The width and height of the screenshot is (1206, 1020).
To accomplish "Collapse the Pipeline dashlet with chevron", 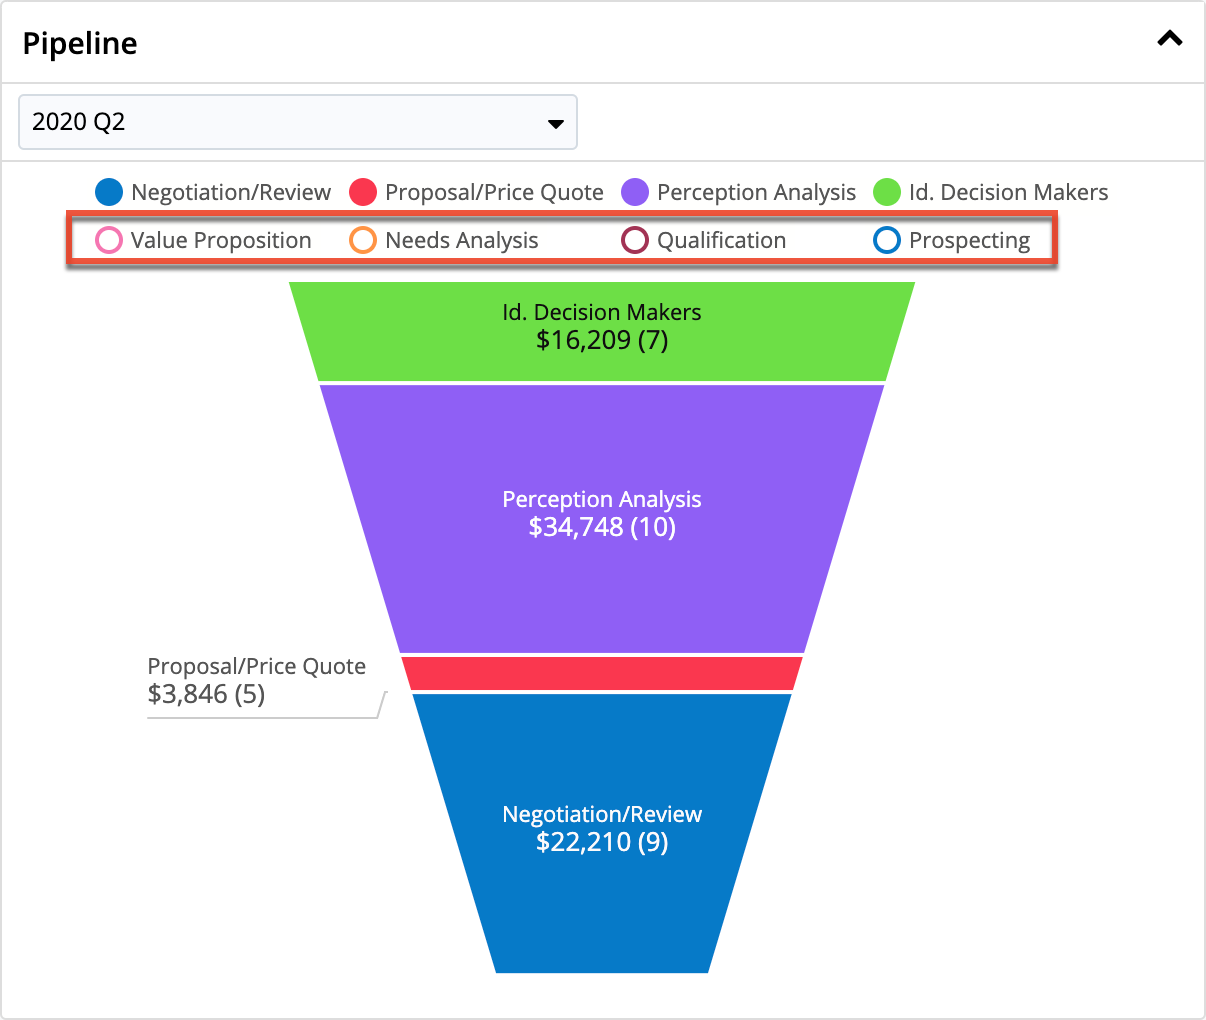I will [x=1169, y=40].
